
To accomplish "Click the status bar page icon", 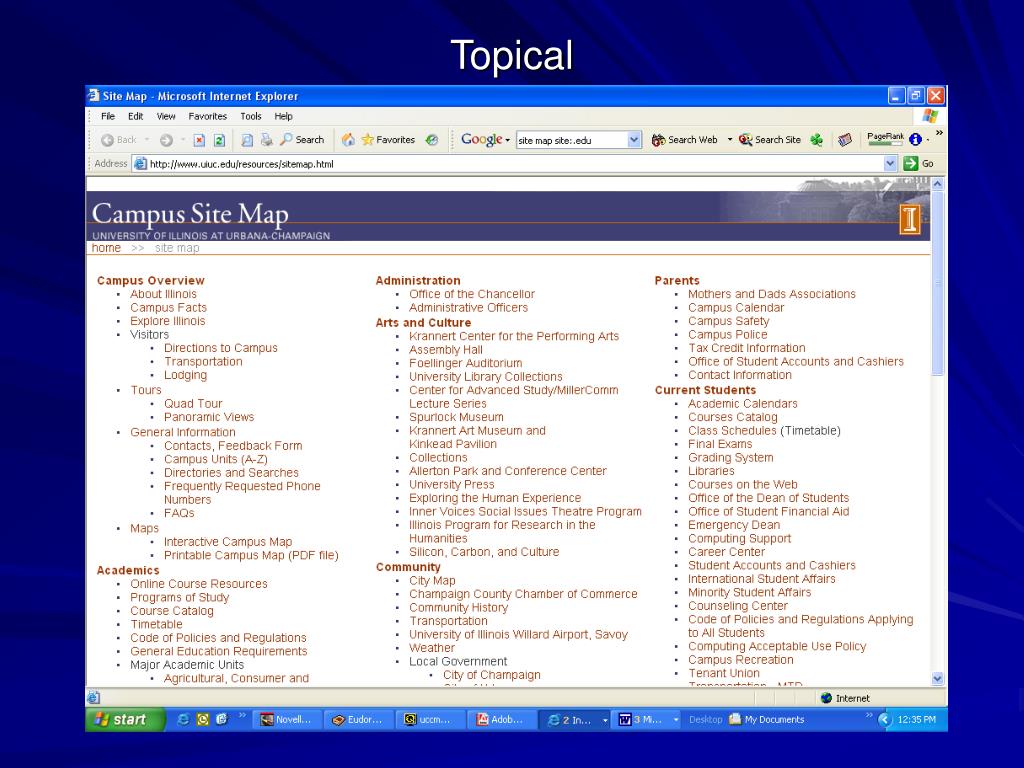I will [x=93, y=697].
